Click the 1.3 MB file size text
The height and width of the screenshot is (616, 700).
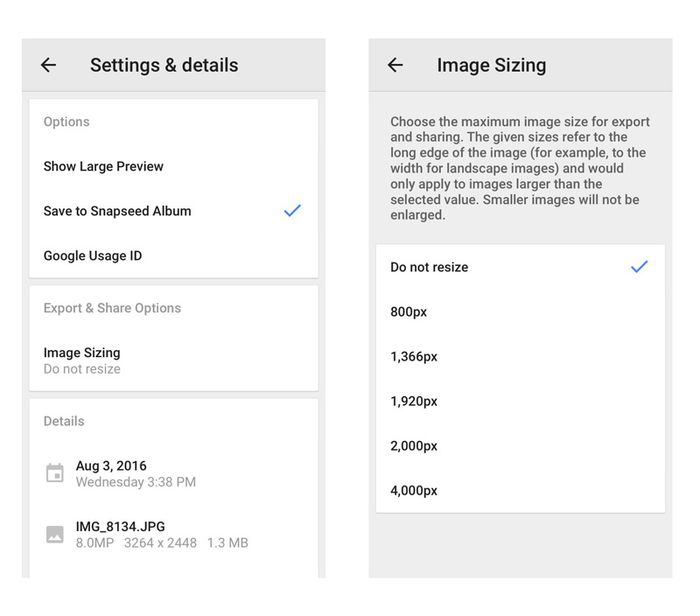pos(228,543)
